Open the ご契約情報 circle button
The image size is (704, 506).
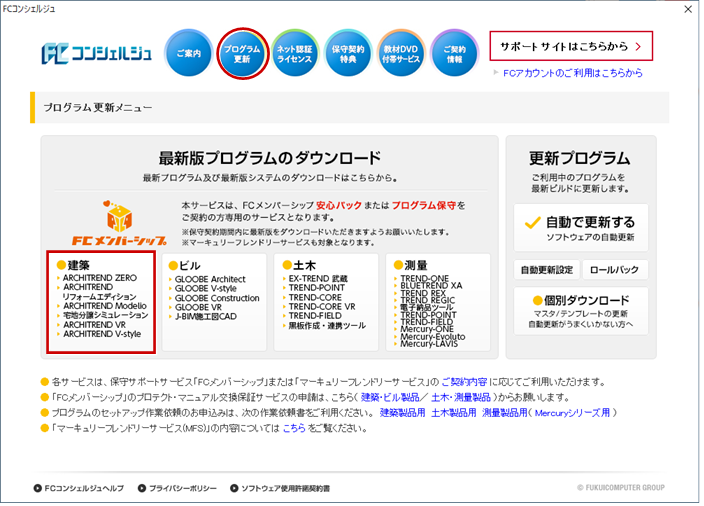pyautogui.click(x=454, y=53)
